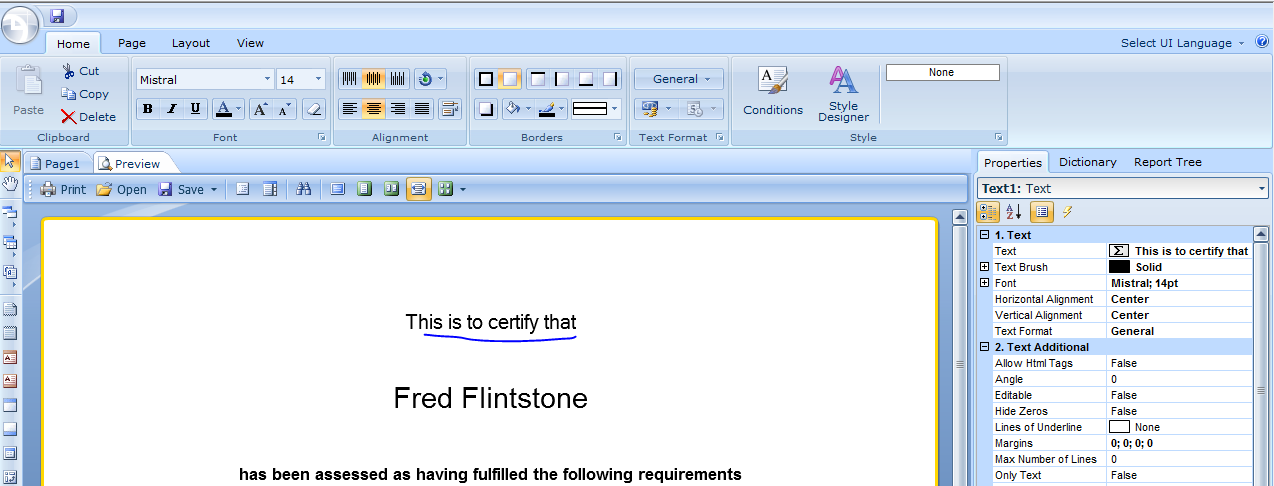Align text right in the ribbon
Image resolution: width=1274 pixels, height=486 pixels.
click(397, 109)
